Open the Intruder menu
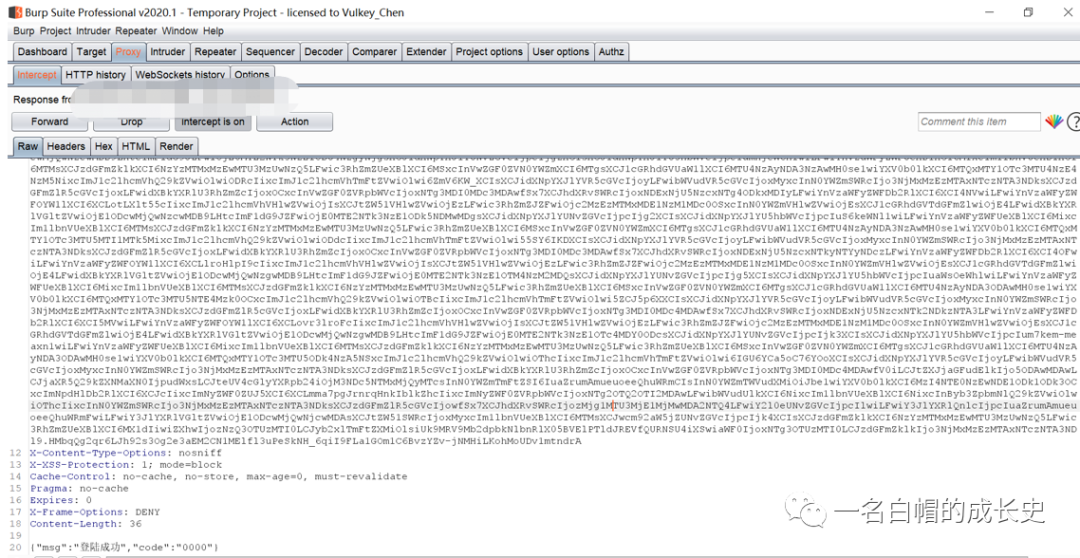The width and height of the screenshot is (1080, 558). click(x=93, y=31)
